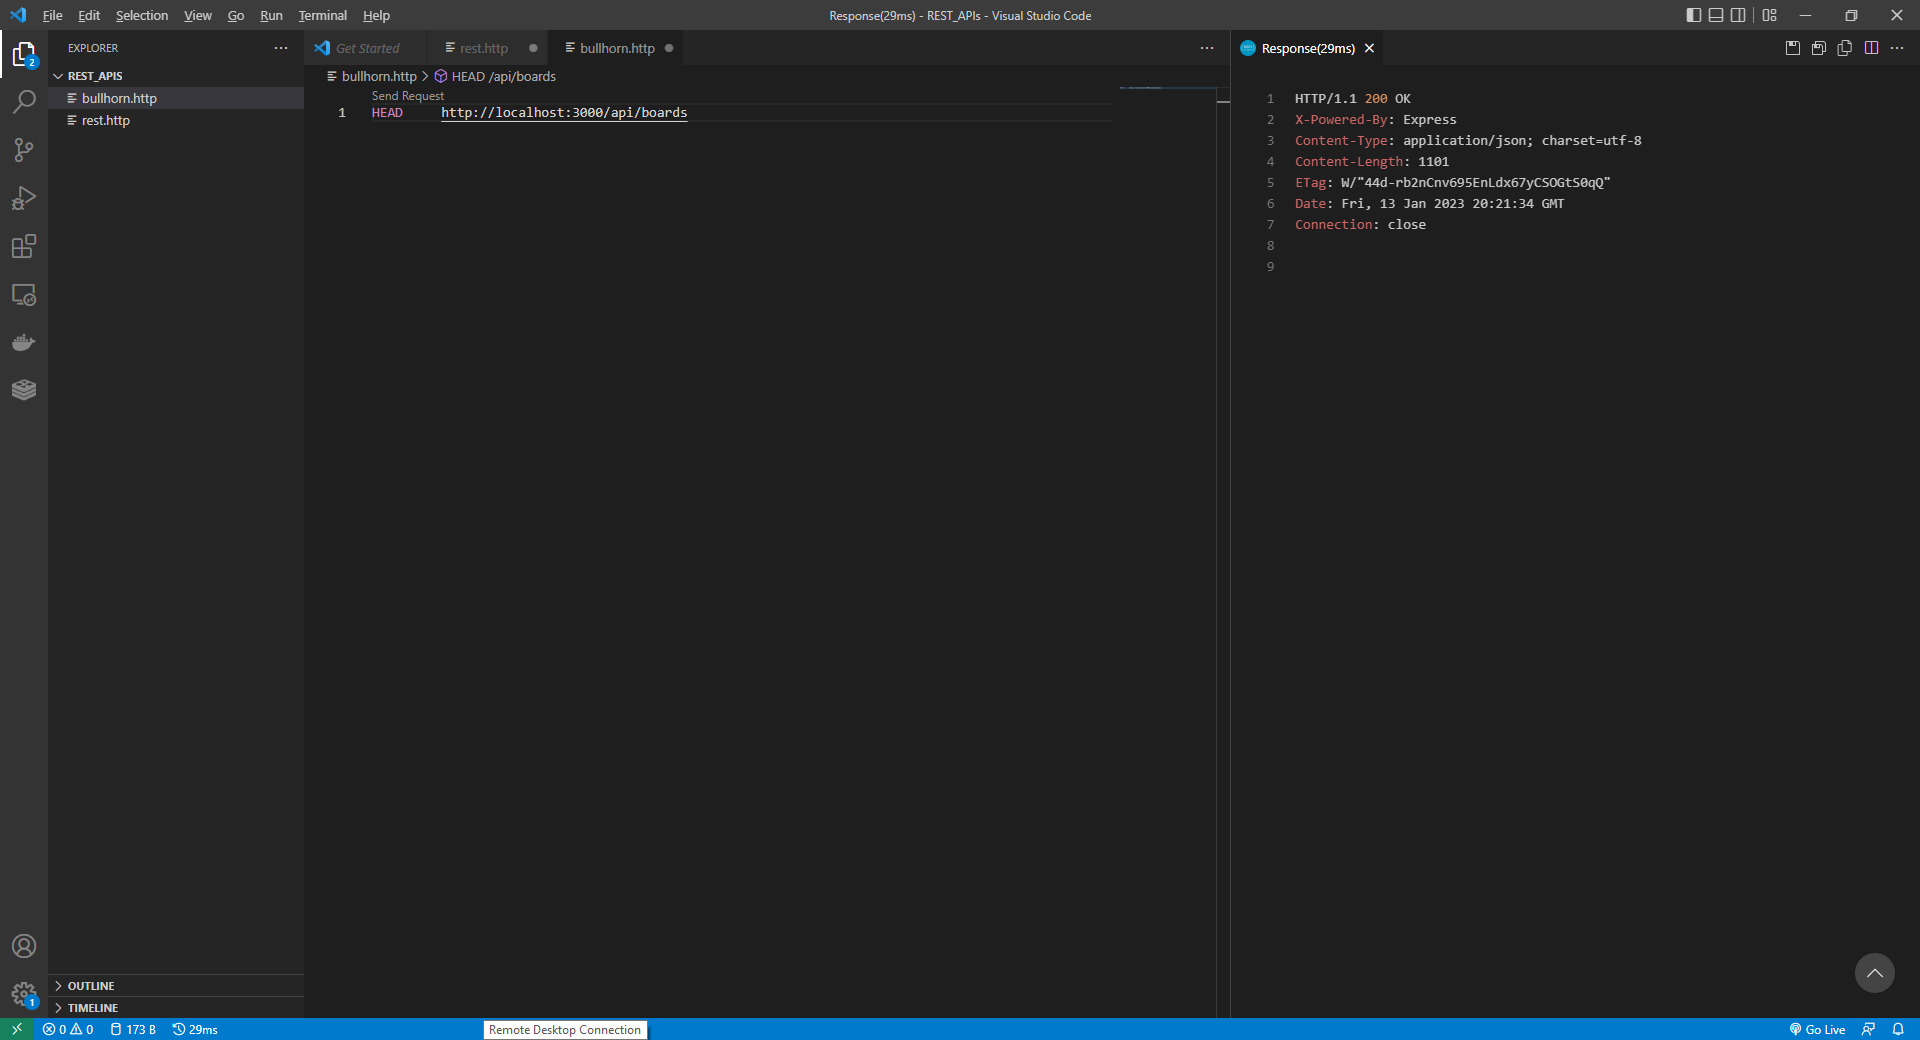Toggle bottom panel layout button

[x=1716, y=15]
